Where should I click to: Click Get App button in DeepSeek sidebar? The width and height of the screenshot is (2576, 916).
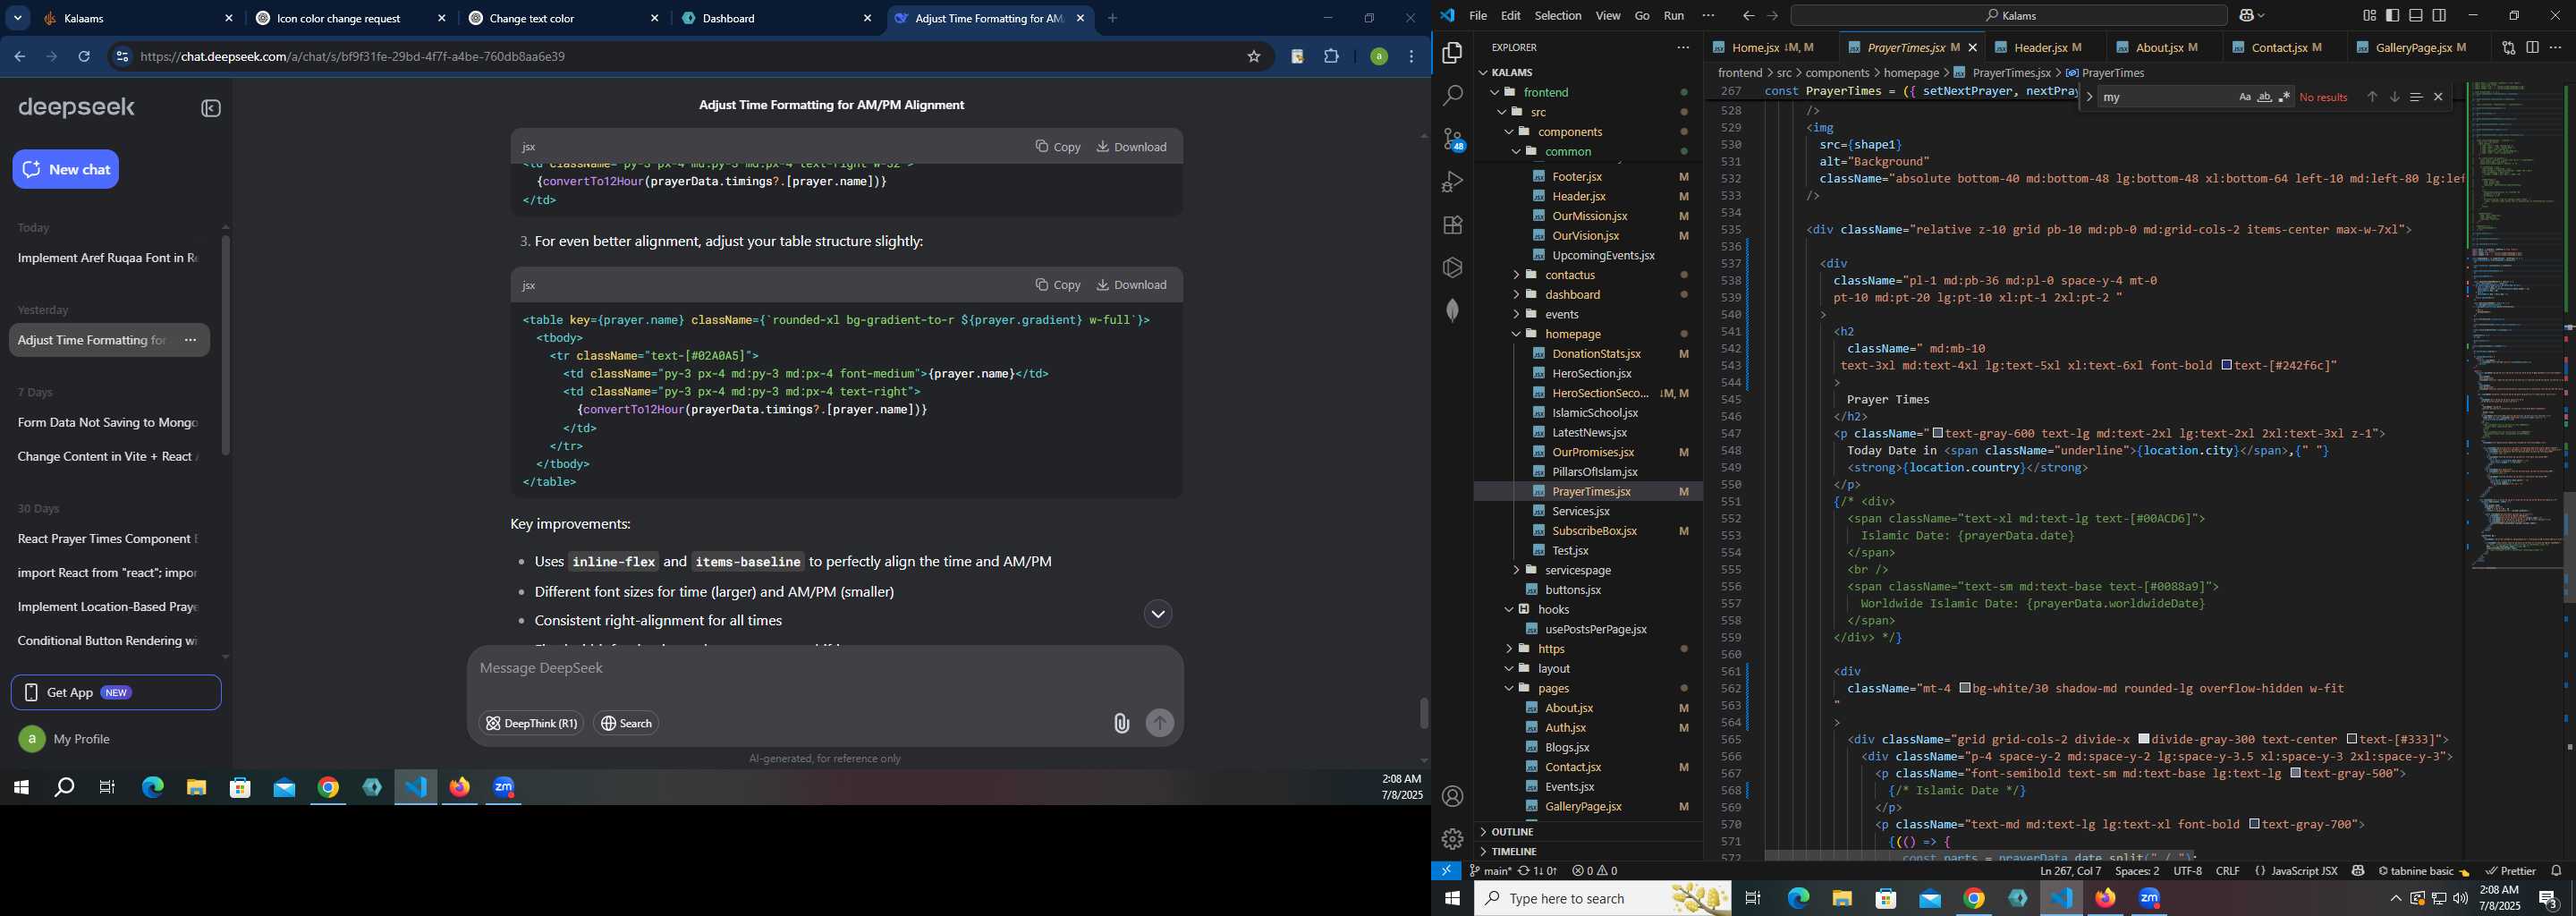116,693
